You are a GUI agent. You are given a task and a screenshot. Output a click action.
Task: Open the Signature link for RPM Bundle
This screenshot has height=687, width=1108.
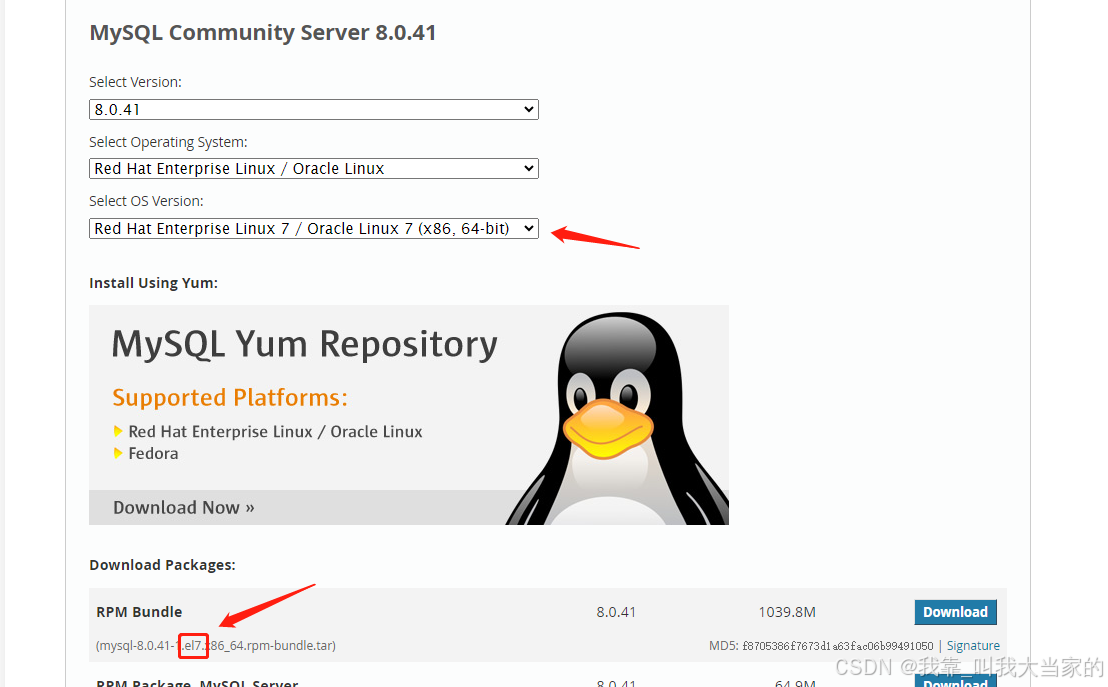point(973,646)
